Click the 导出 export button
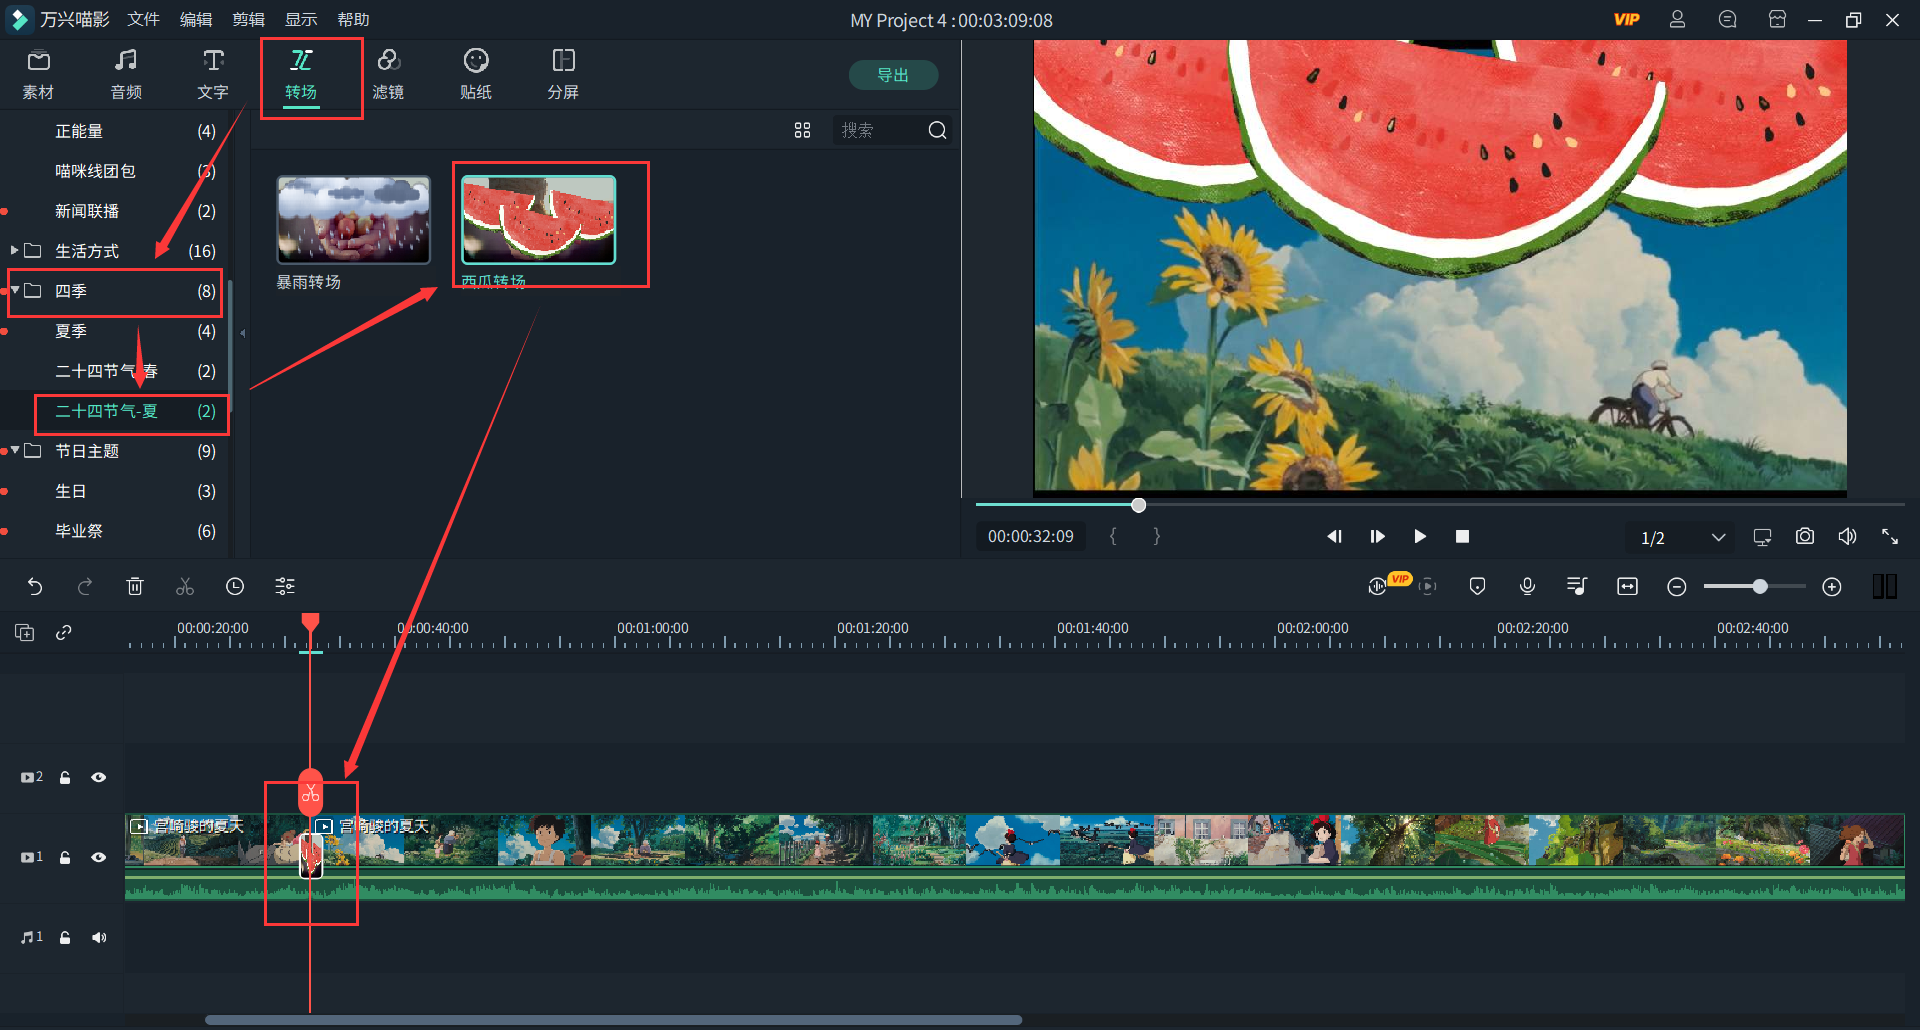The image size is (1920, 1030). (x=892, y=75)
